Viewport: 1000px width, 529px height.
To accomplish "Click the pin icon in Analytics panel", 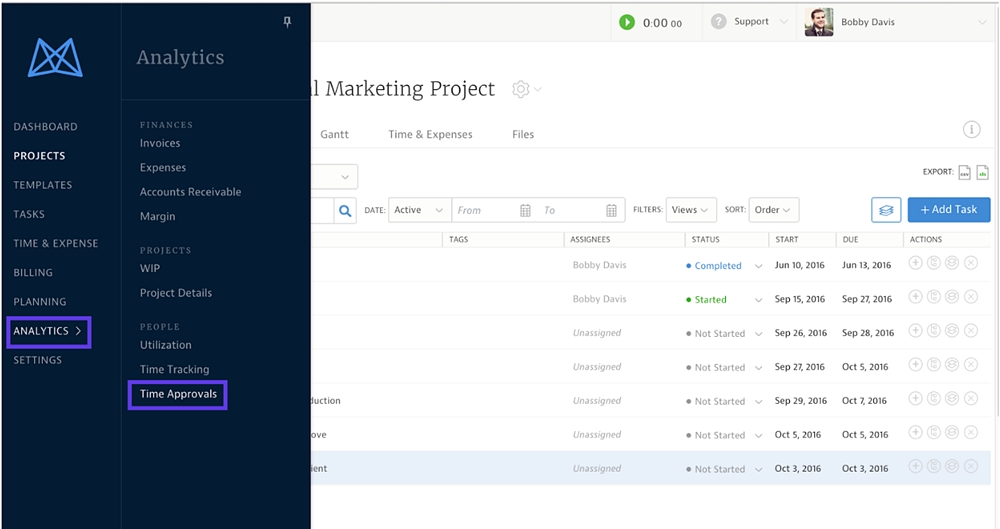I will [x=288, y=22].
